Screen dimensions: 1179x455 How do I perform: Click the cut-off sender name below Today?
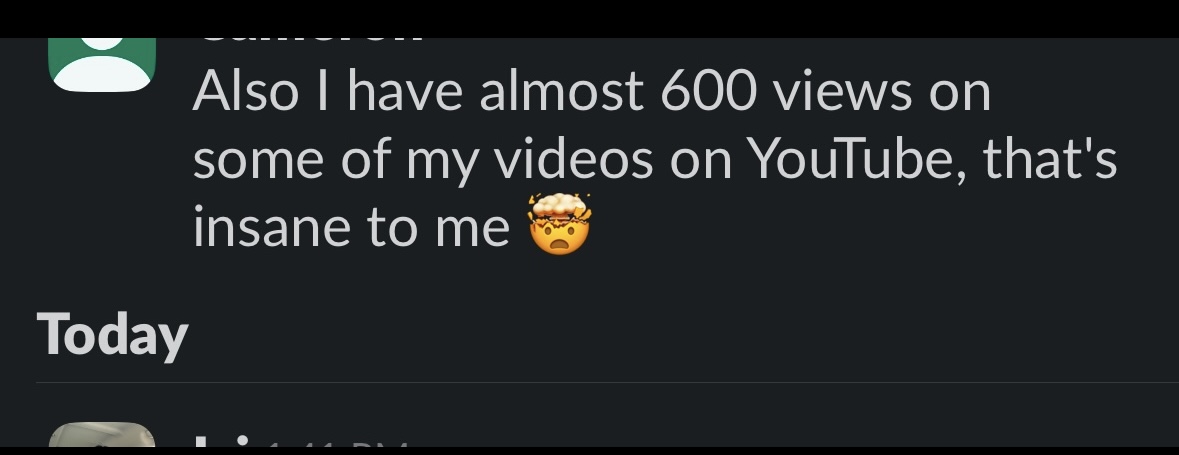tap(215, 442)
